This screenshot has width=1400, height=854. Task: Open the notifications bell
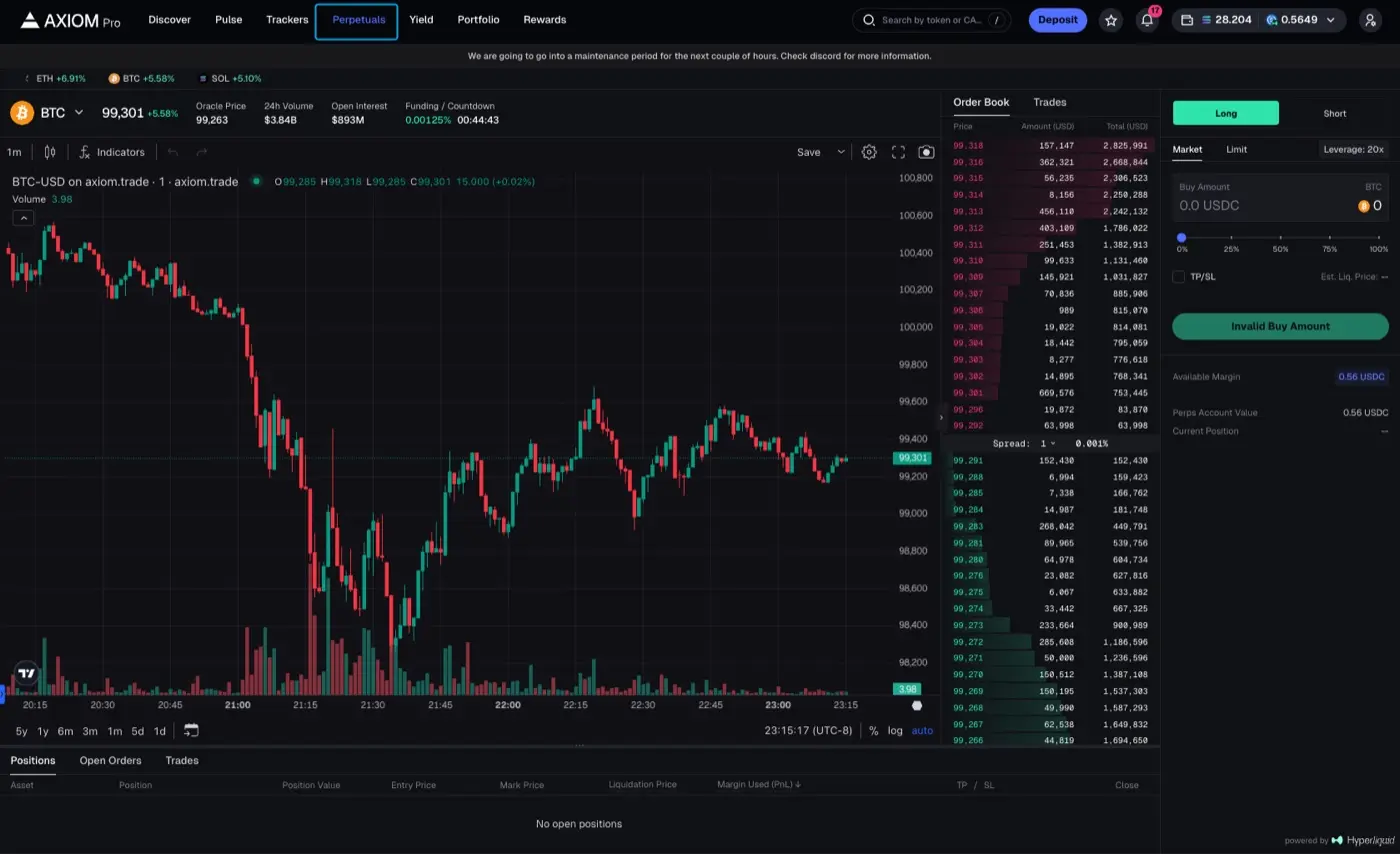1147,20
